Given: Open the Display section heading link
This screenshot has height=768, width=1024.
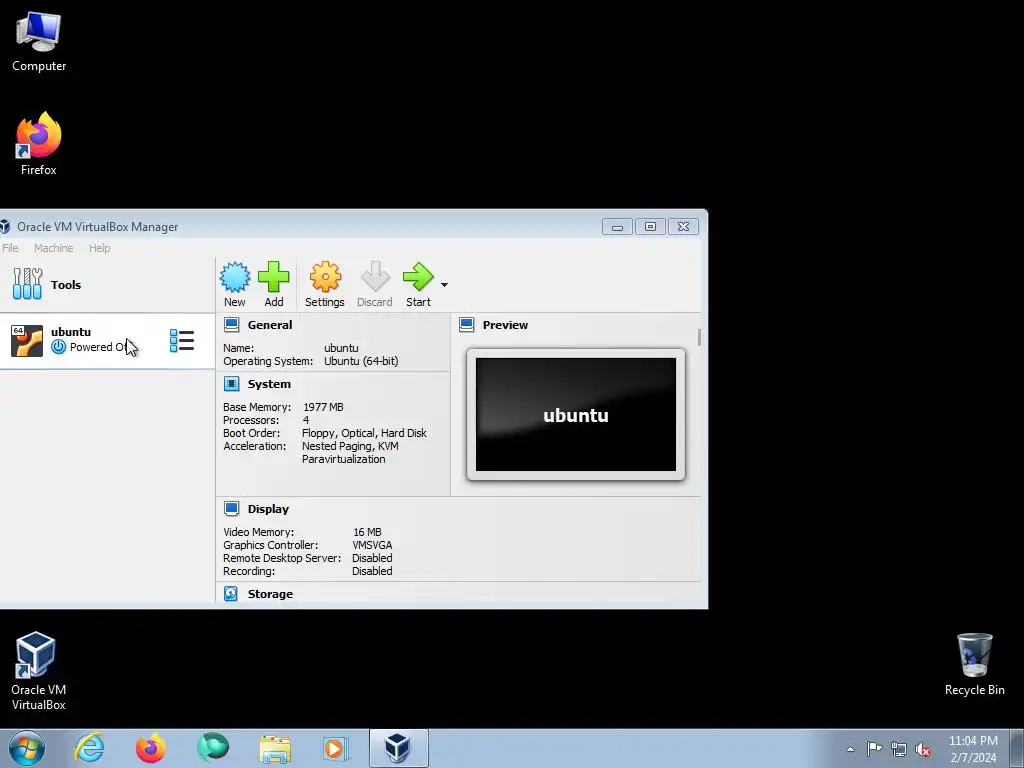Looking at the screenshot, I should [268, 509].
